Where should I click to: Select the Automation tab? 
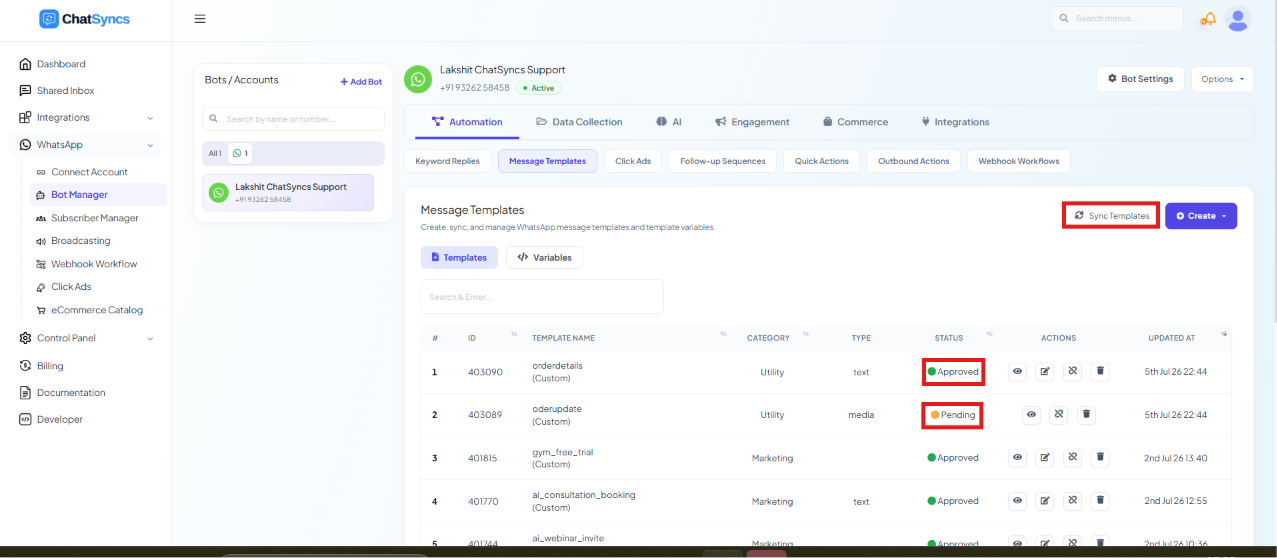pyautogui.click(x=467, y=122)
